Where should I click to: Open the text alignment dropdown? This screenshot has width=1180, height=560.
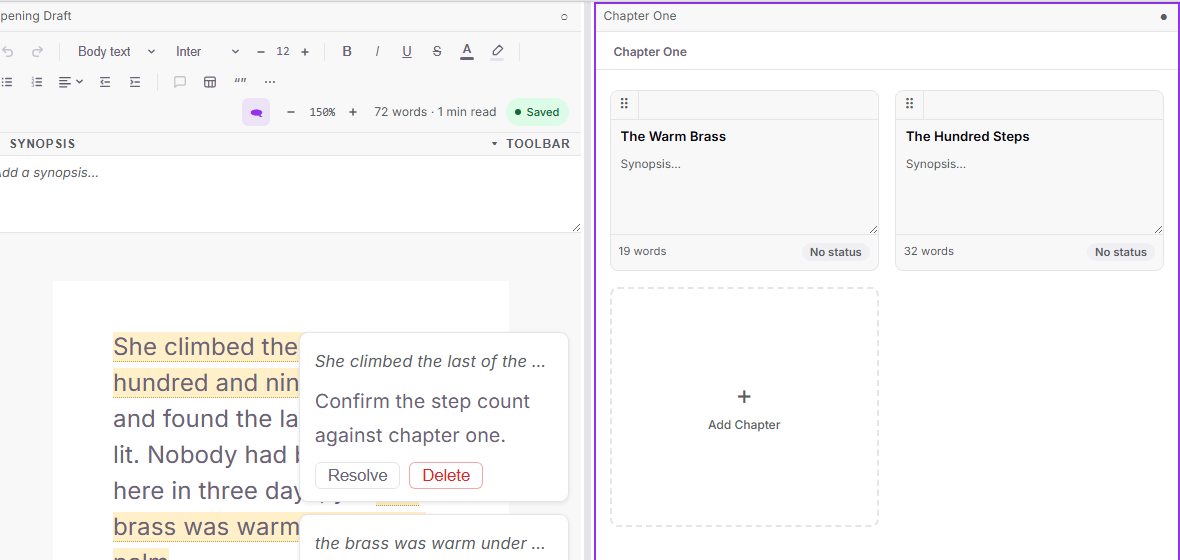(71, 82)
